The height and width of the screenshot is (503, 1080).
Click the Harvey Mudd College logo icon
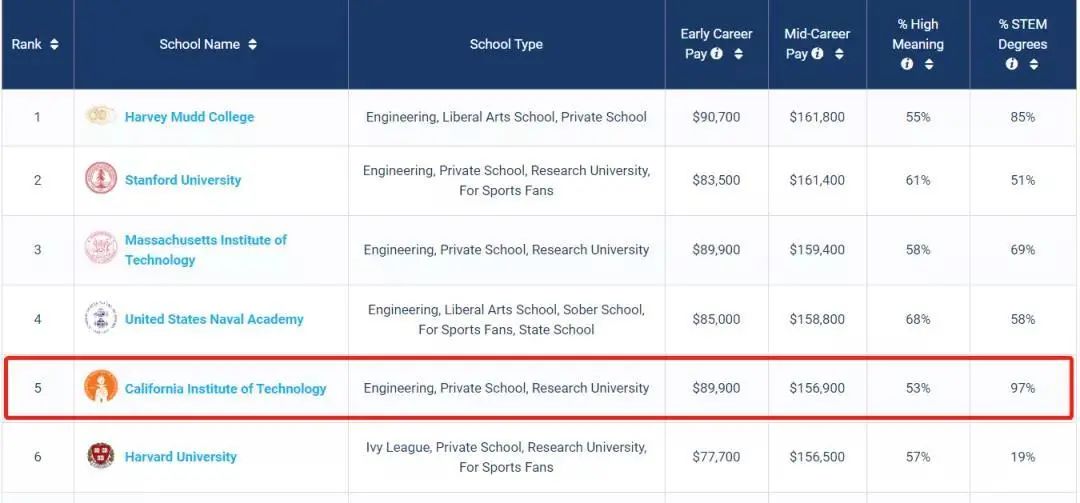click(x=101, y=117)
